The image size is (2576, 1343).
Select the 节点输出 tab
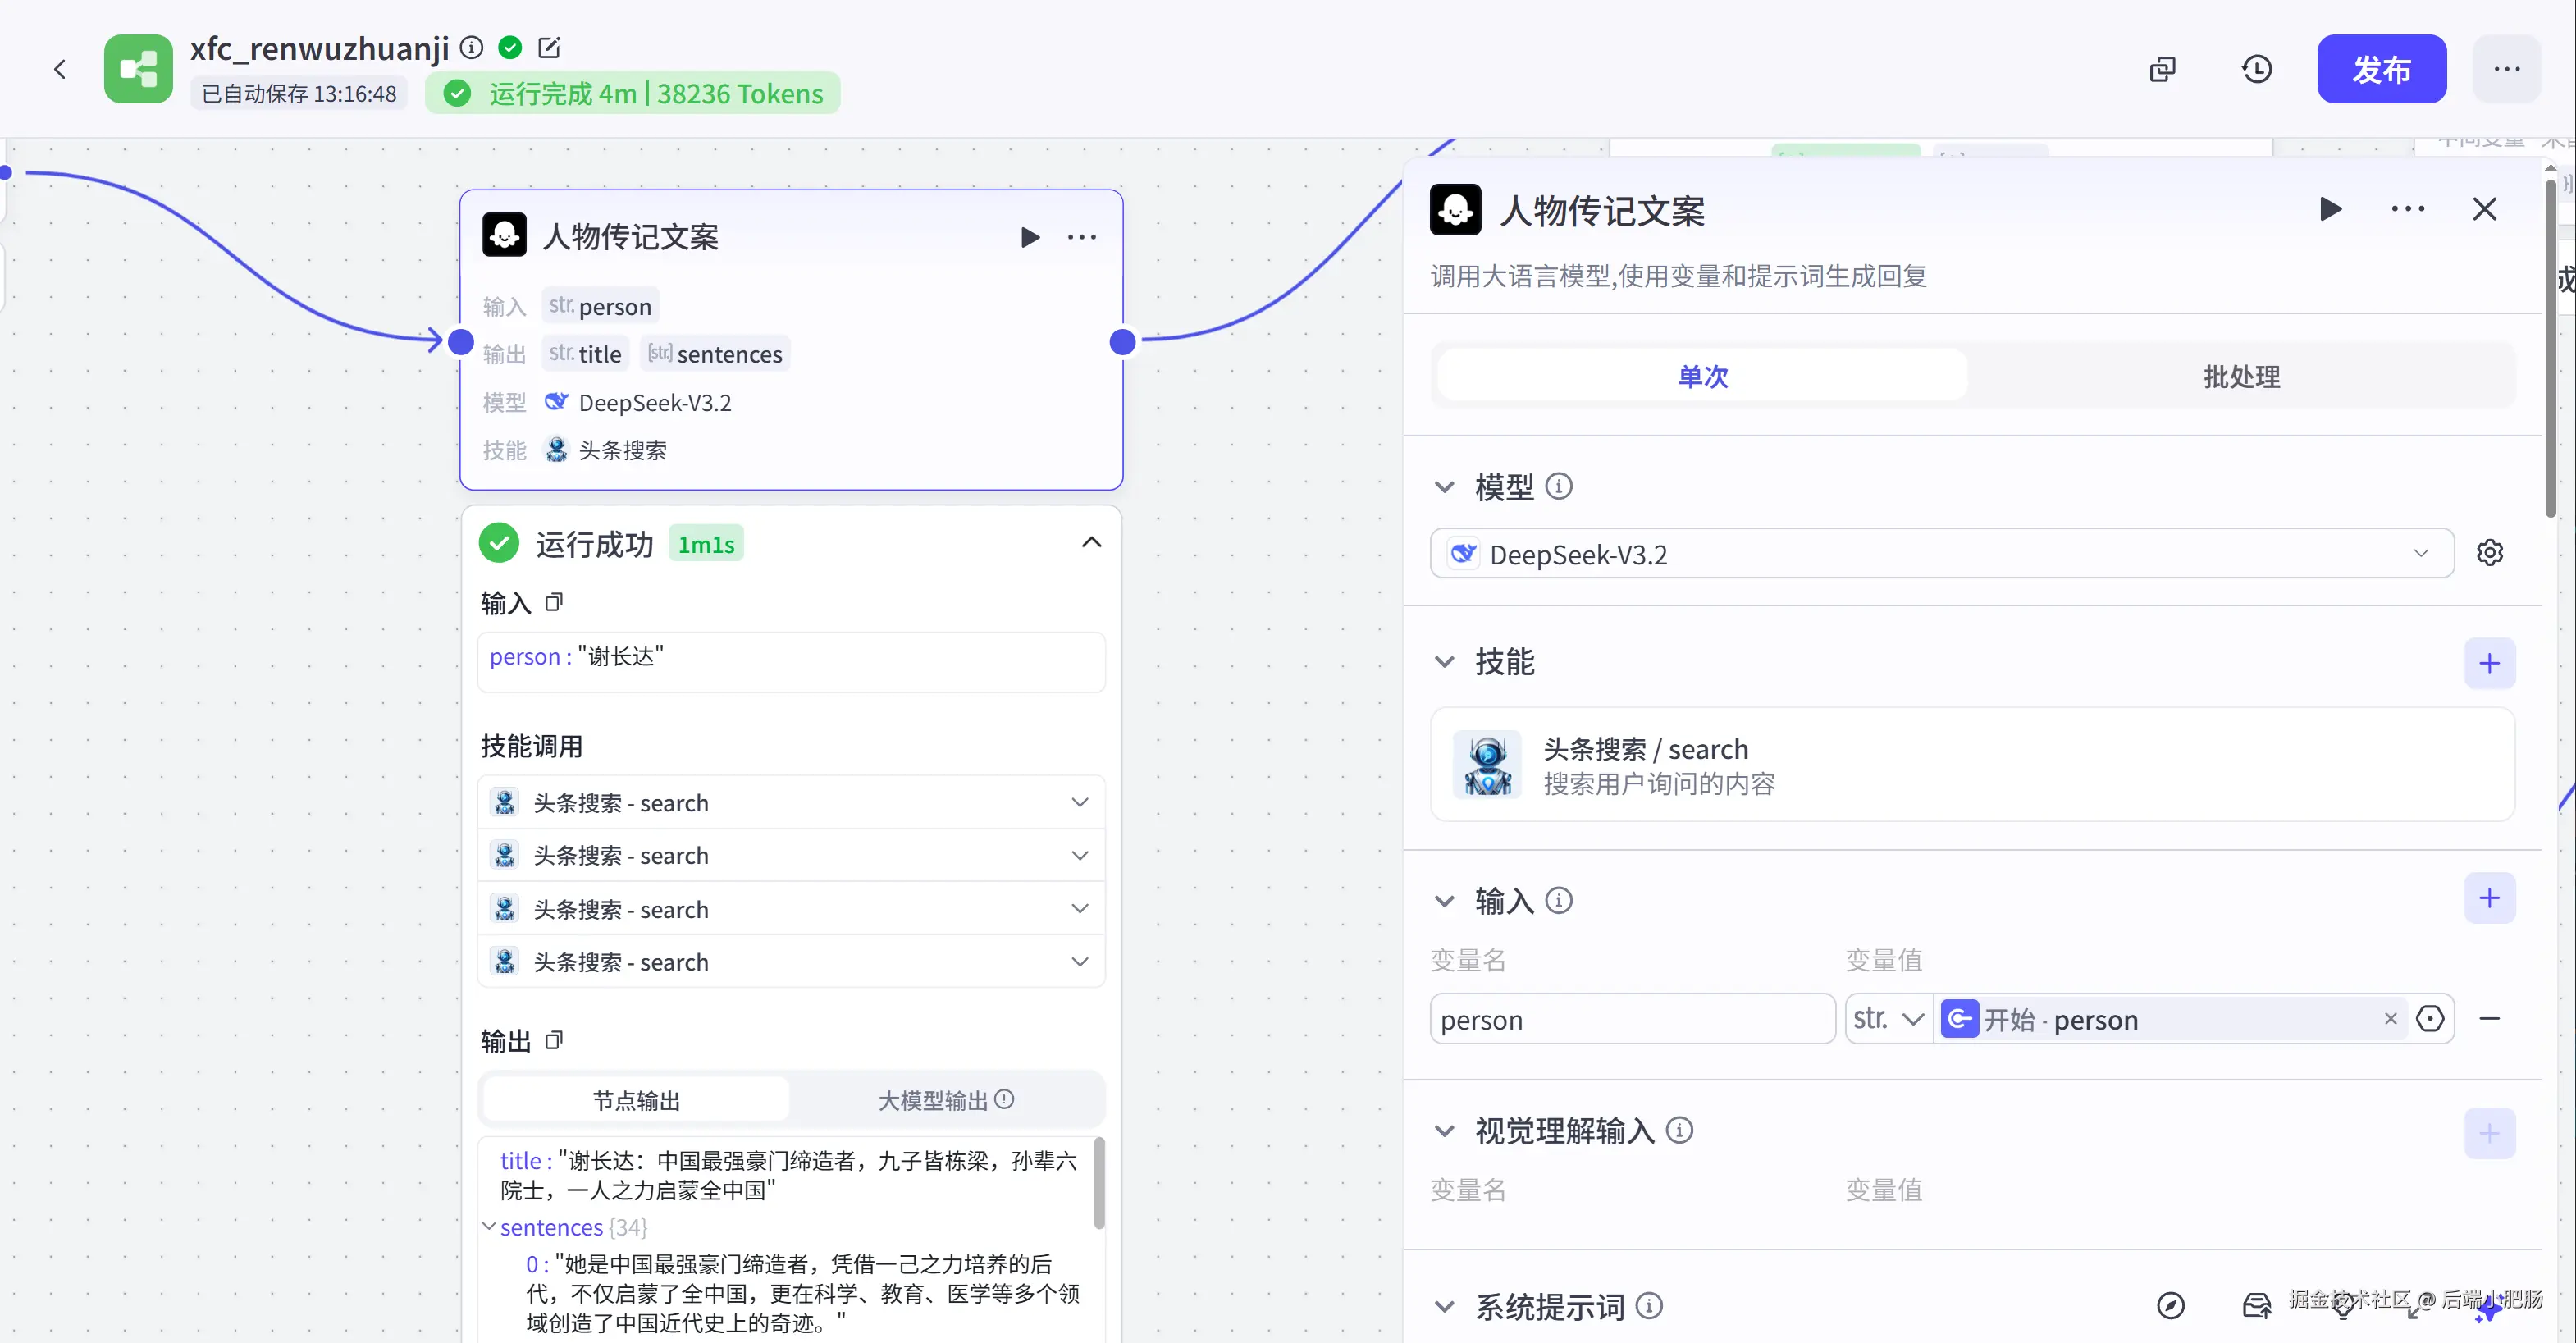pos(636,1100)
